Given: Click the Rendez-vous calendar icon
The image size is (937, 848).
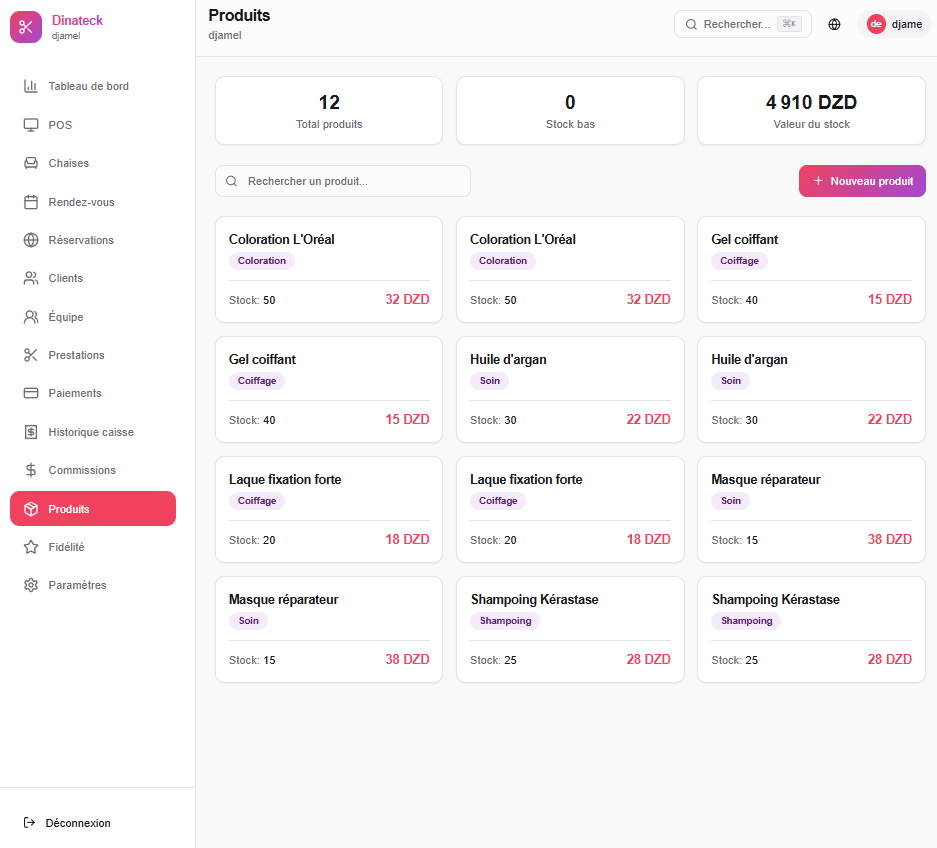Looking at the screenshot, I should pos(30,202).
